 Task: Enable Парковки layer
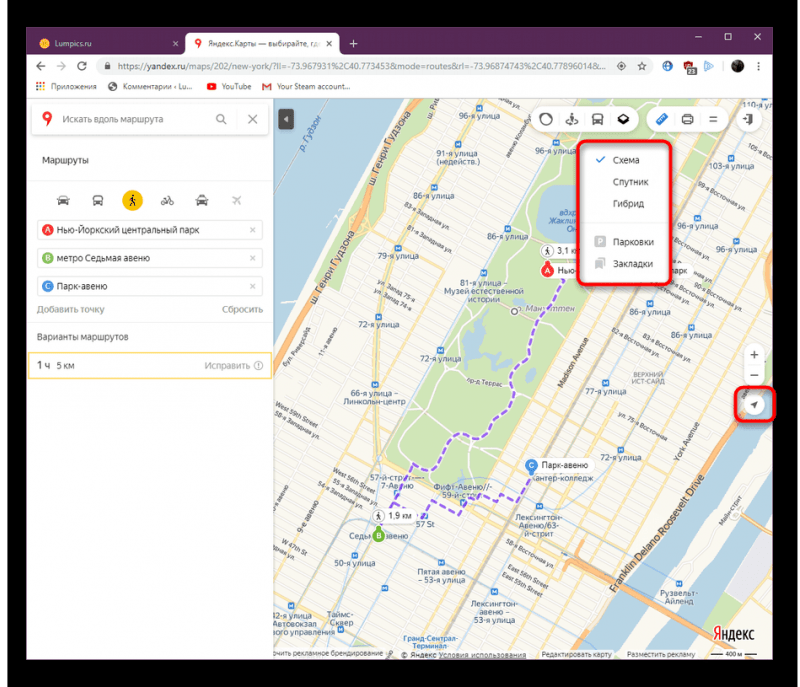coord(624,242)
